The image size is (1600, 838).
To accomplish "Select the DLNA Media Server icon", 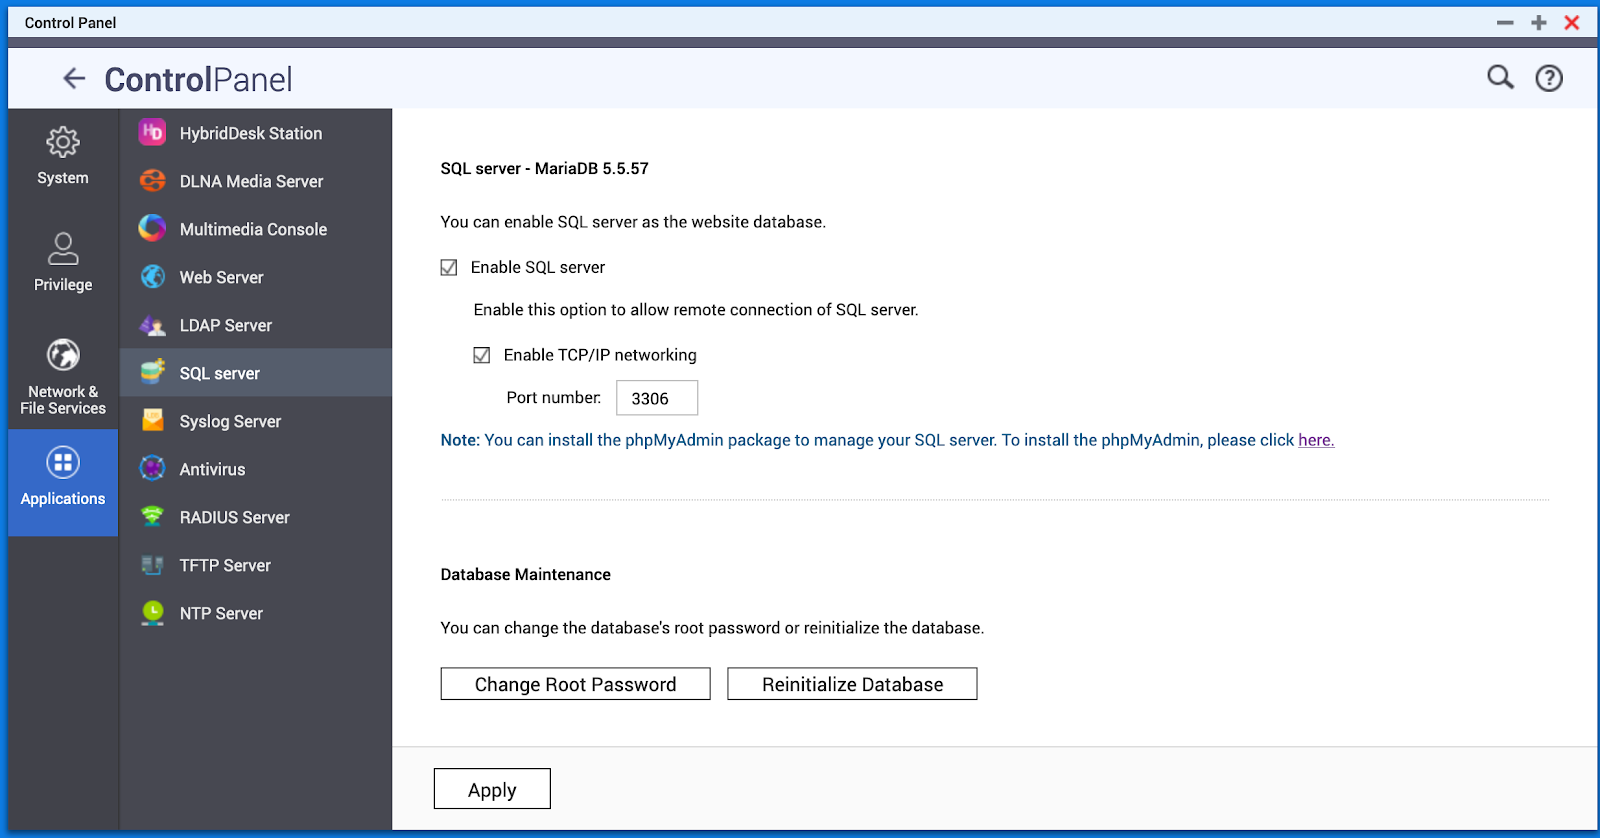I will pyautogui.click(x=152, y=181).
